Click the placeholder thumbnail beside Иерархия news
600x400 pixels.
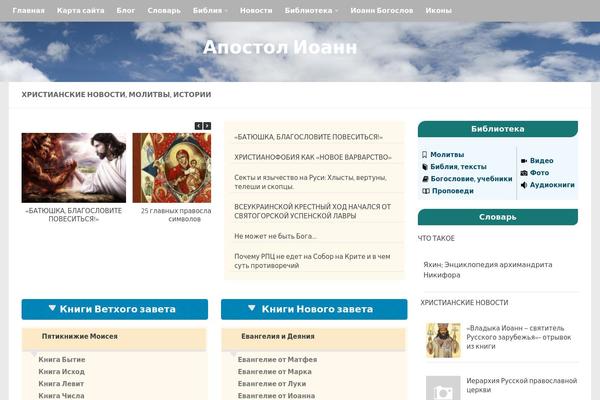pos(443,388)
